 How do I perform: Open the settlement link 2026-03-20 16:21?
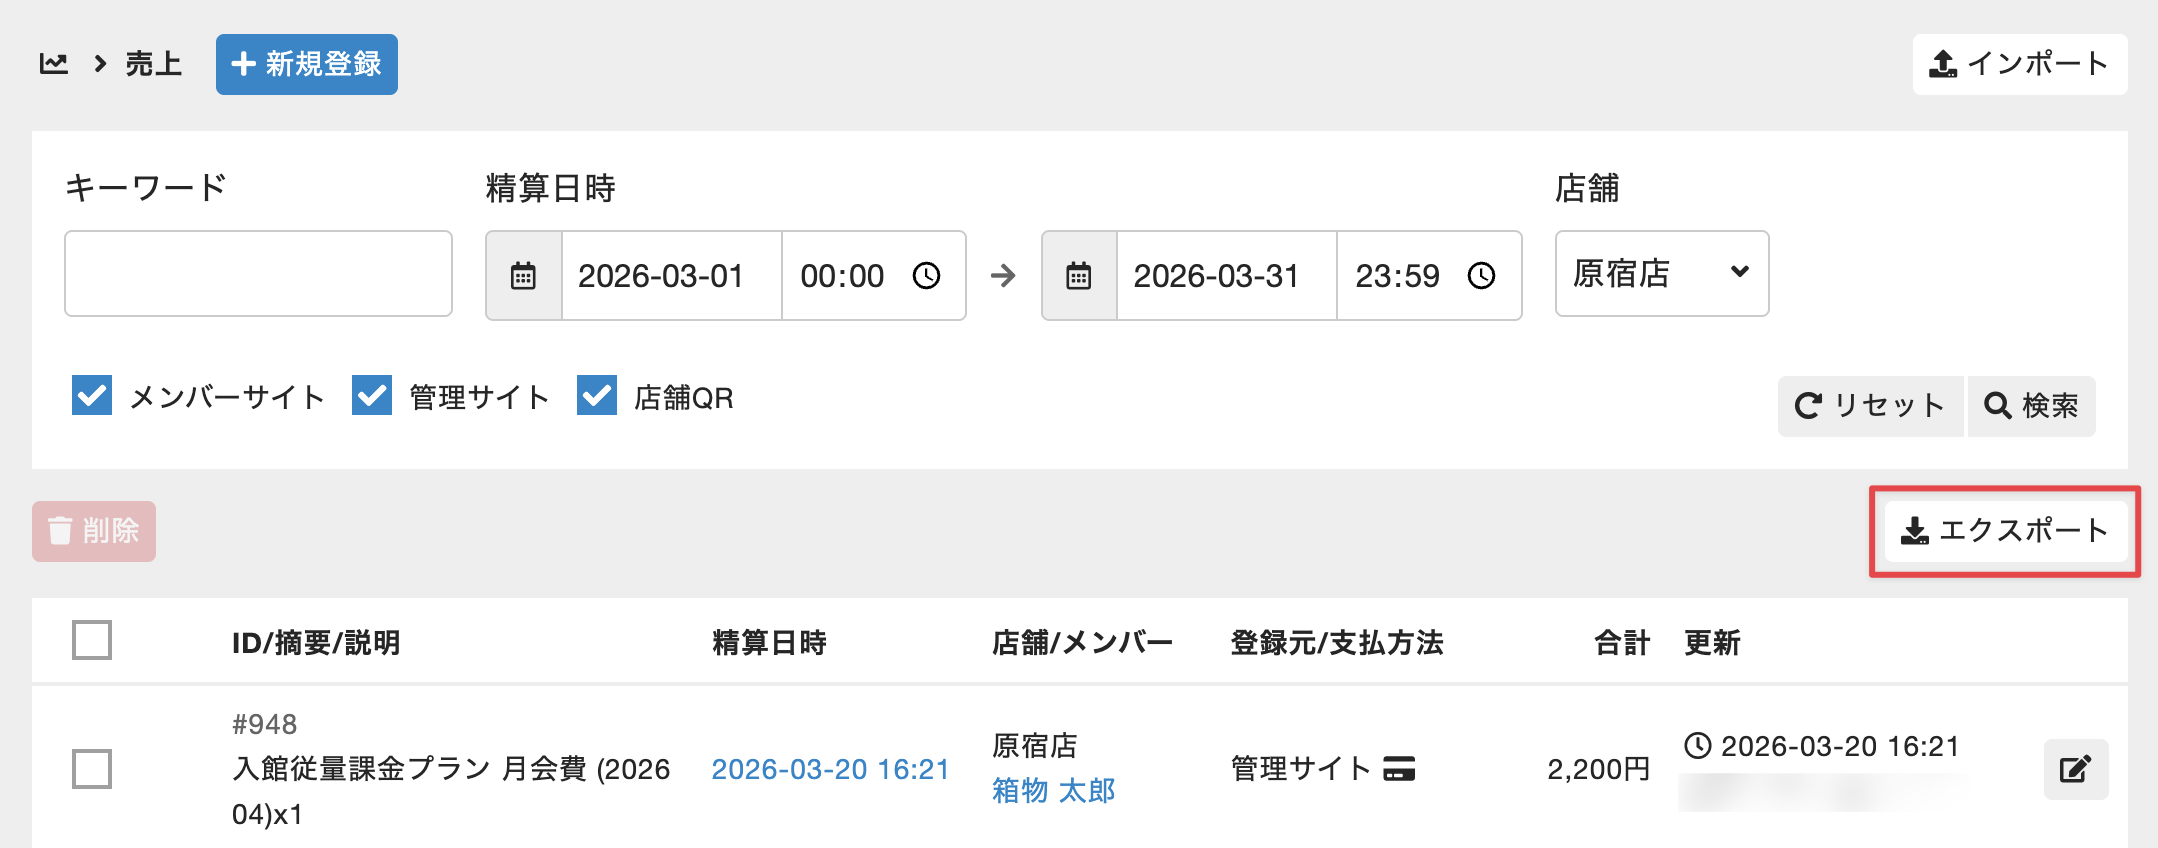point(830,769)
